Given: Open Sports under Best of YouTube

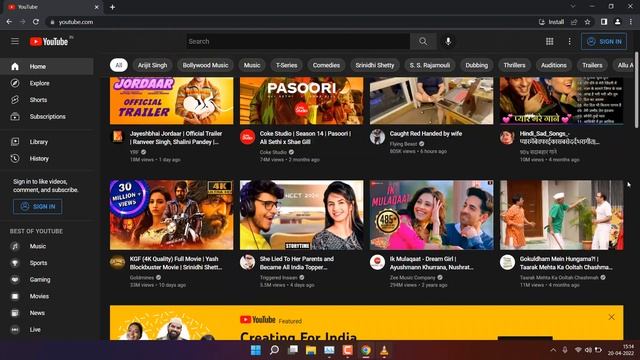Looking at the screenshot, I should tap(47, 263).
